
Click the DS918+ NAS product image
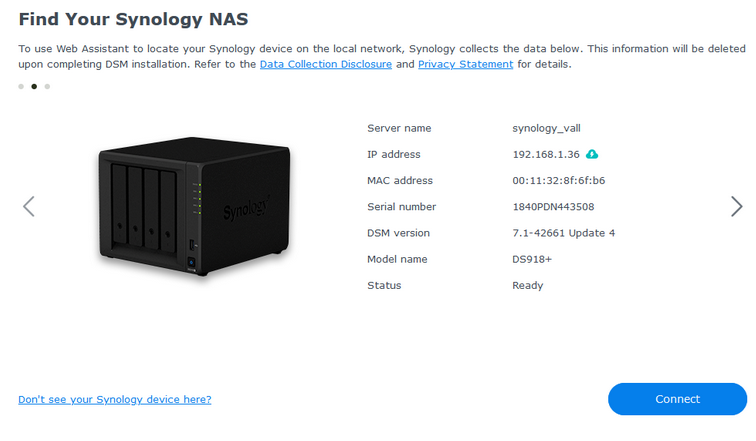point(194,209)
